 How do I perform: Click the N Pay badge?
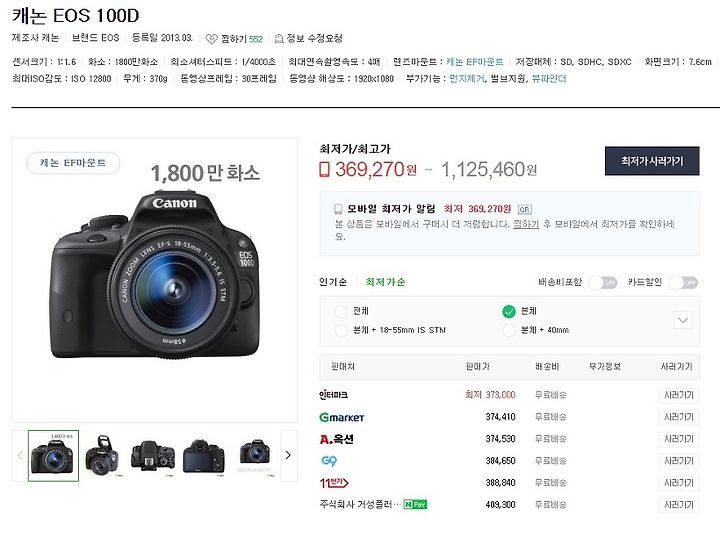(415, 504)
